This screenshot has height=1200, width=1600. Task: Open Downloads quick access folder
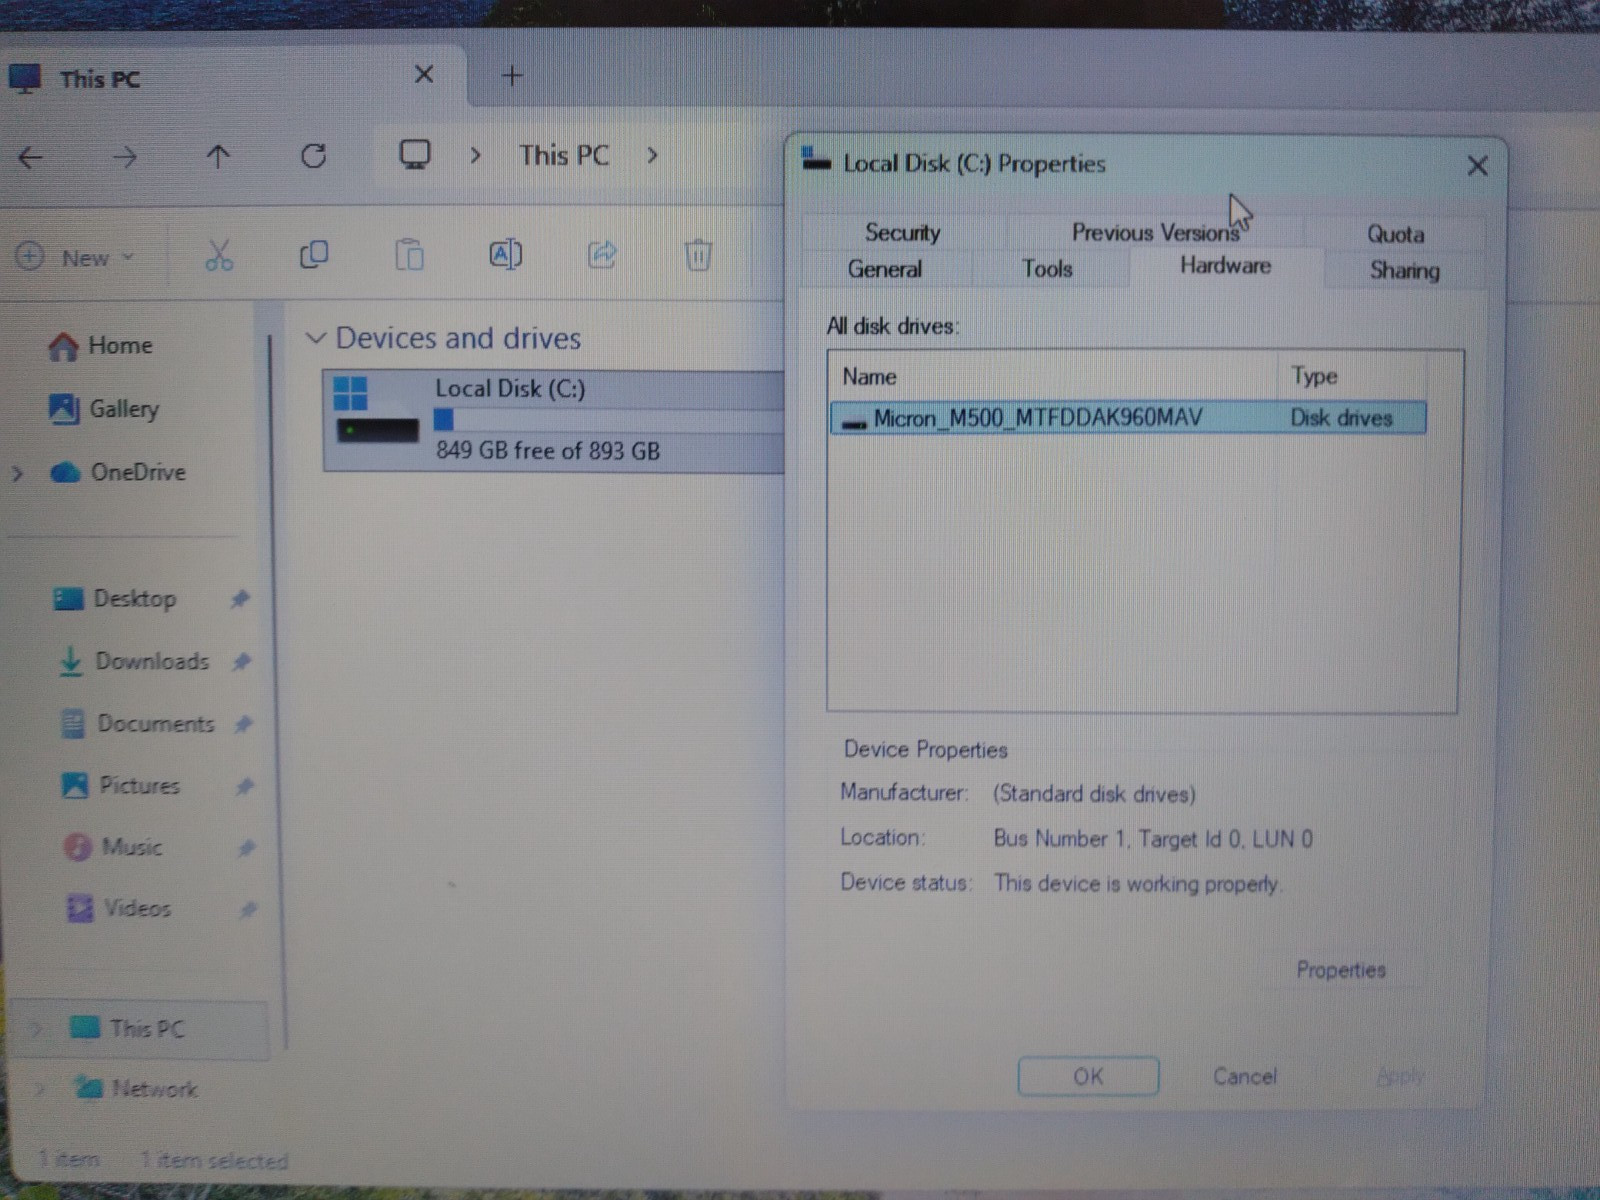click(132, 662)
